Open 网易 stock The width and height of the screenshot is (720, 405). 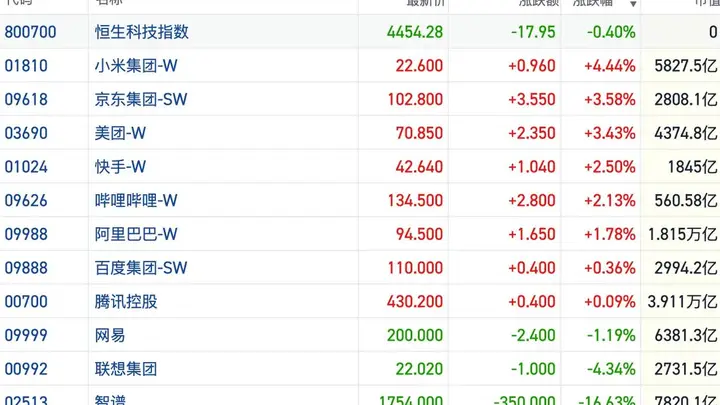coord(110,335)
